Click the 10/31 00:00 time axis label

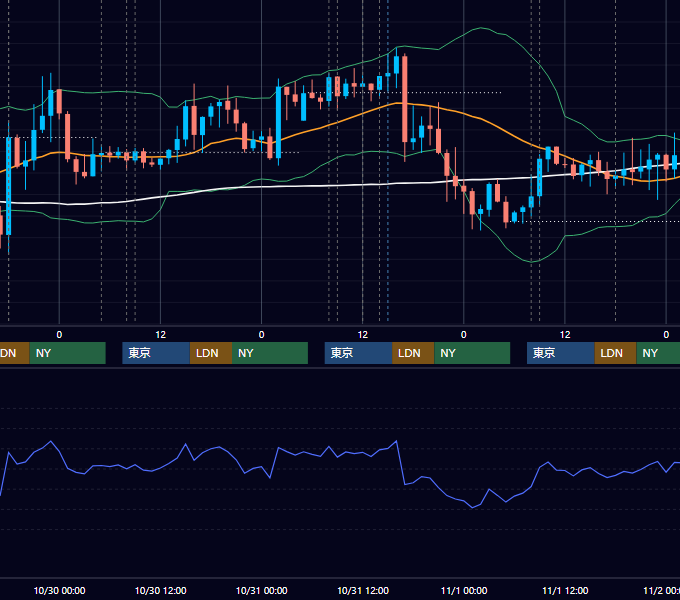262,590
